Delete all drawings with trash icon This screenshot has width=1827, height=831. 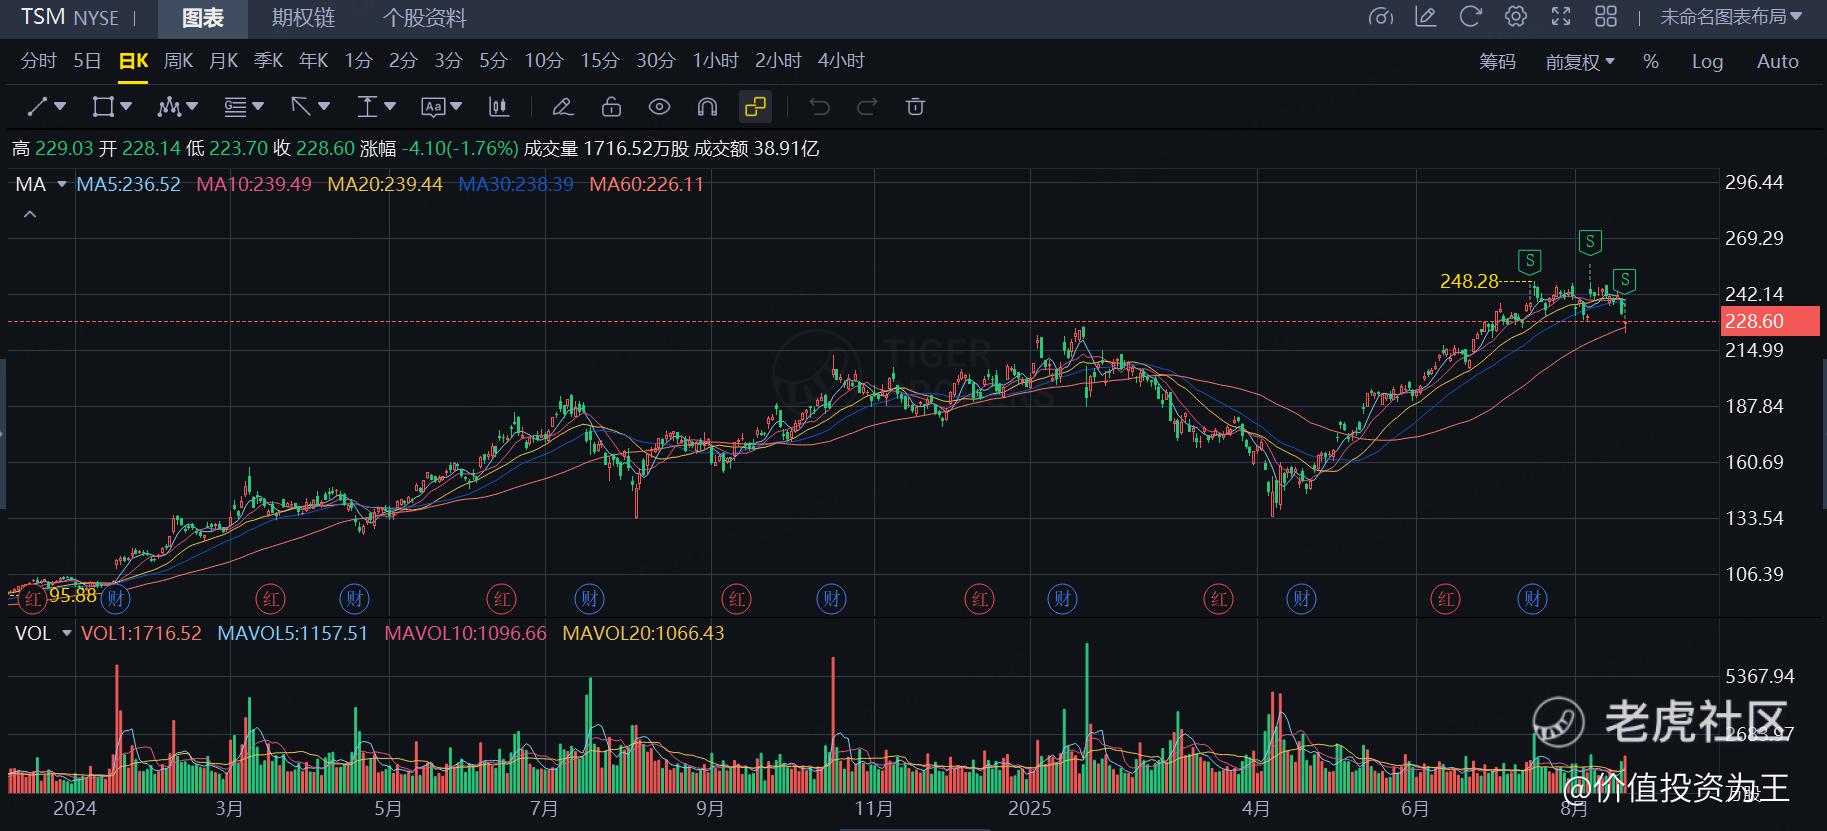click(x=915, y=107)
